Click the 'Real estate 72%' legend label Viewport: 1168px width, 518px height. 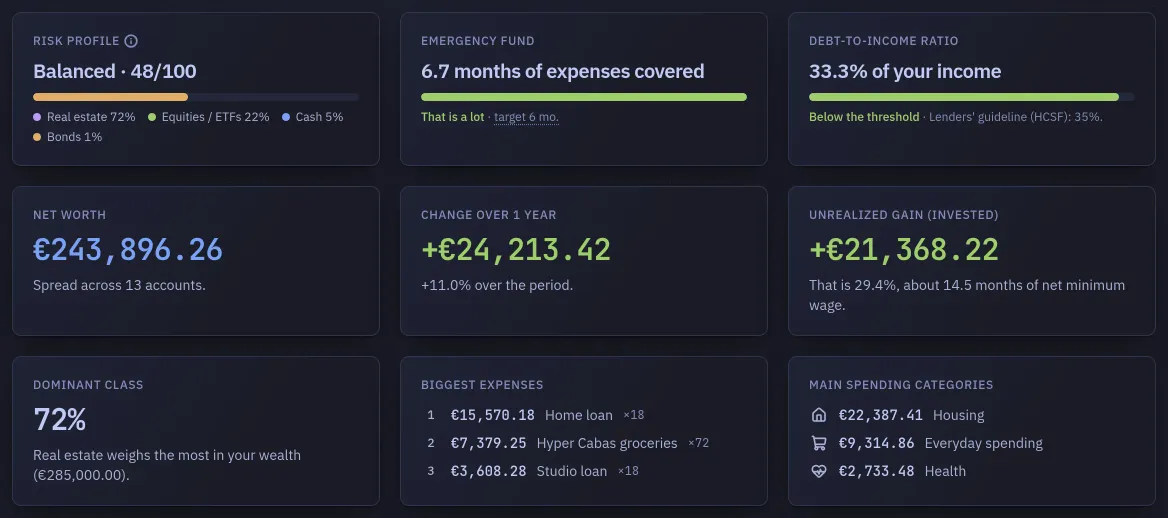coord(91,117)
